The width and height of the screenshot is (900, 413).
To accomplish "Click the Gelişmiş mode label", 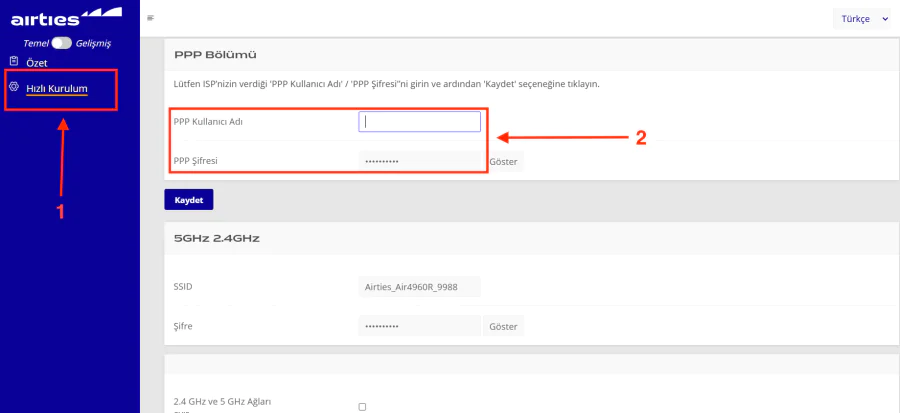I will 94,43.
